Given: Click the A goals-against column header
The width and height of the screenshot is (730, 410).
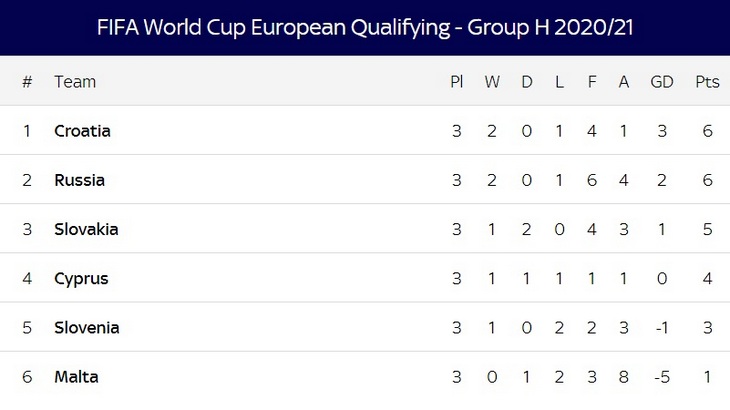Looking at the screenshot, I should [624, 82].
